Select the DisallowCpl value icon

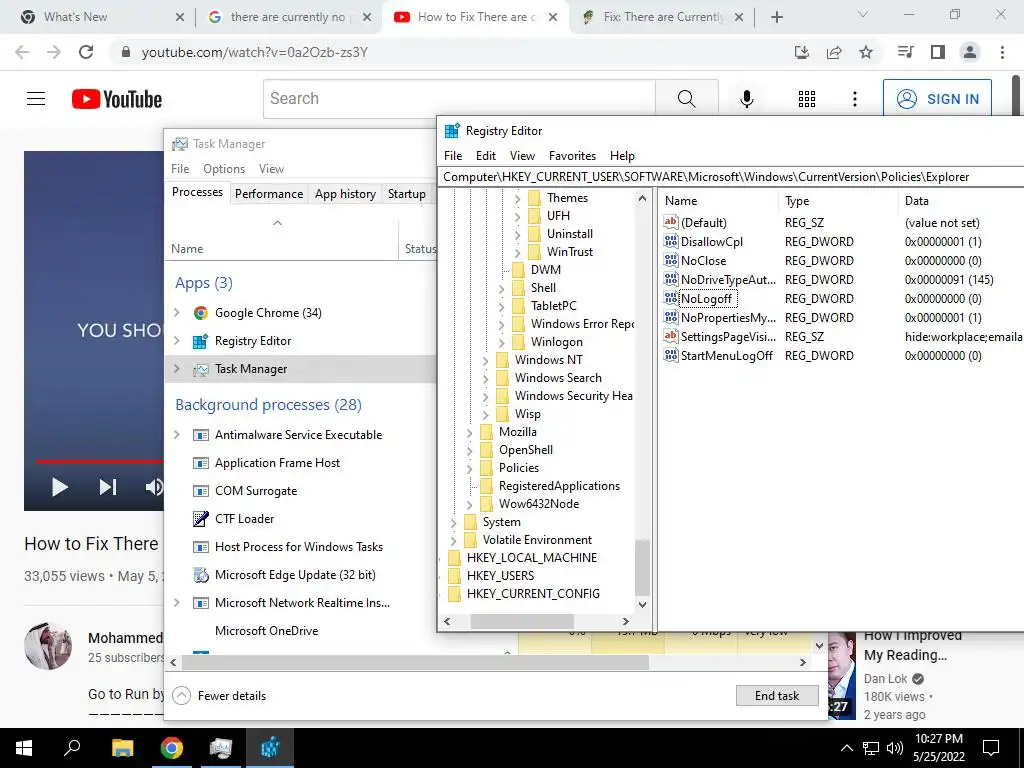671,242
